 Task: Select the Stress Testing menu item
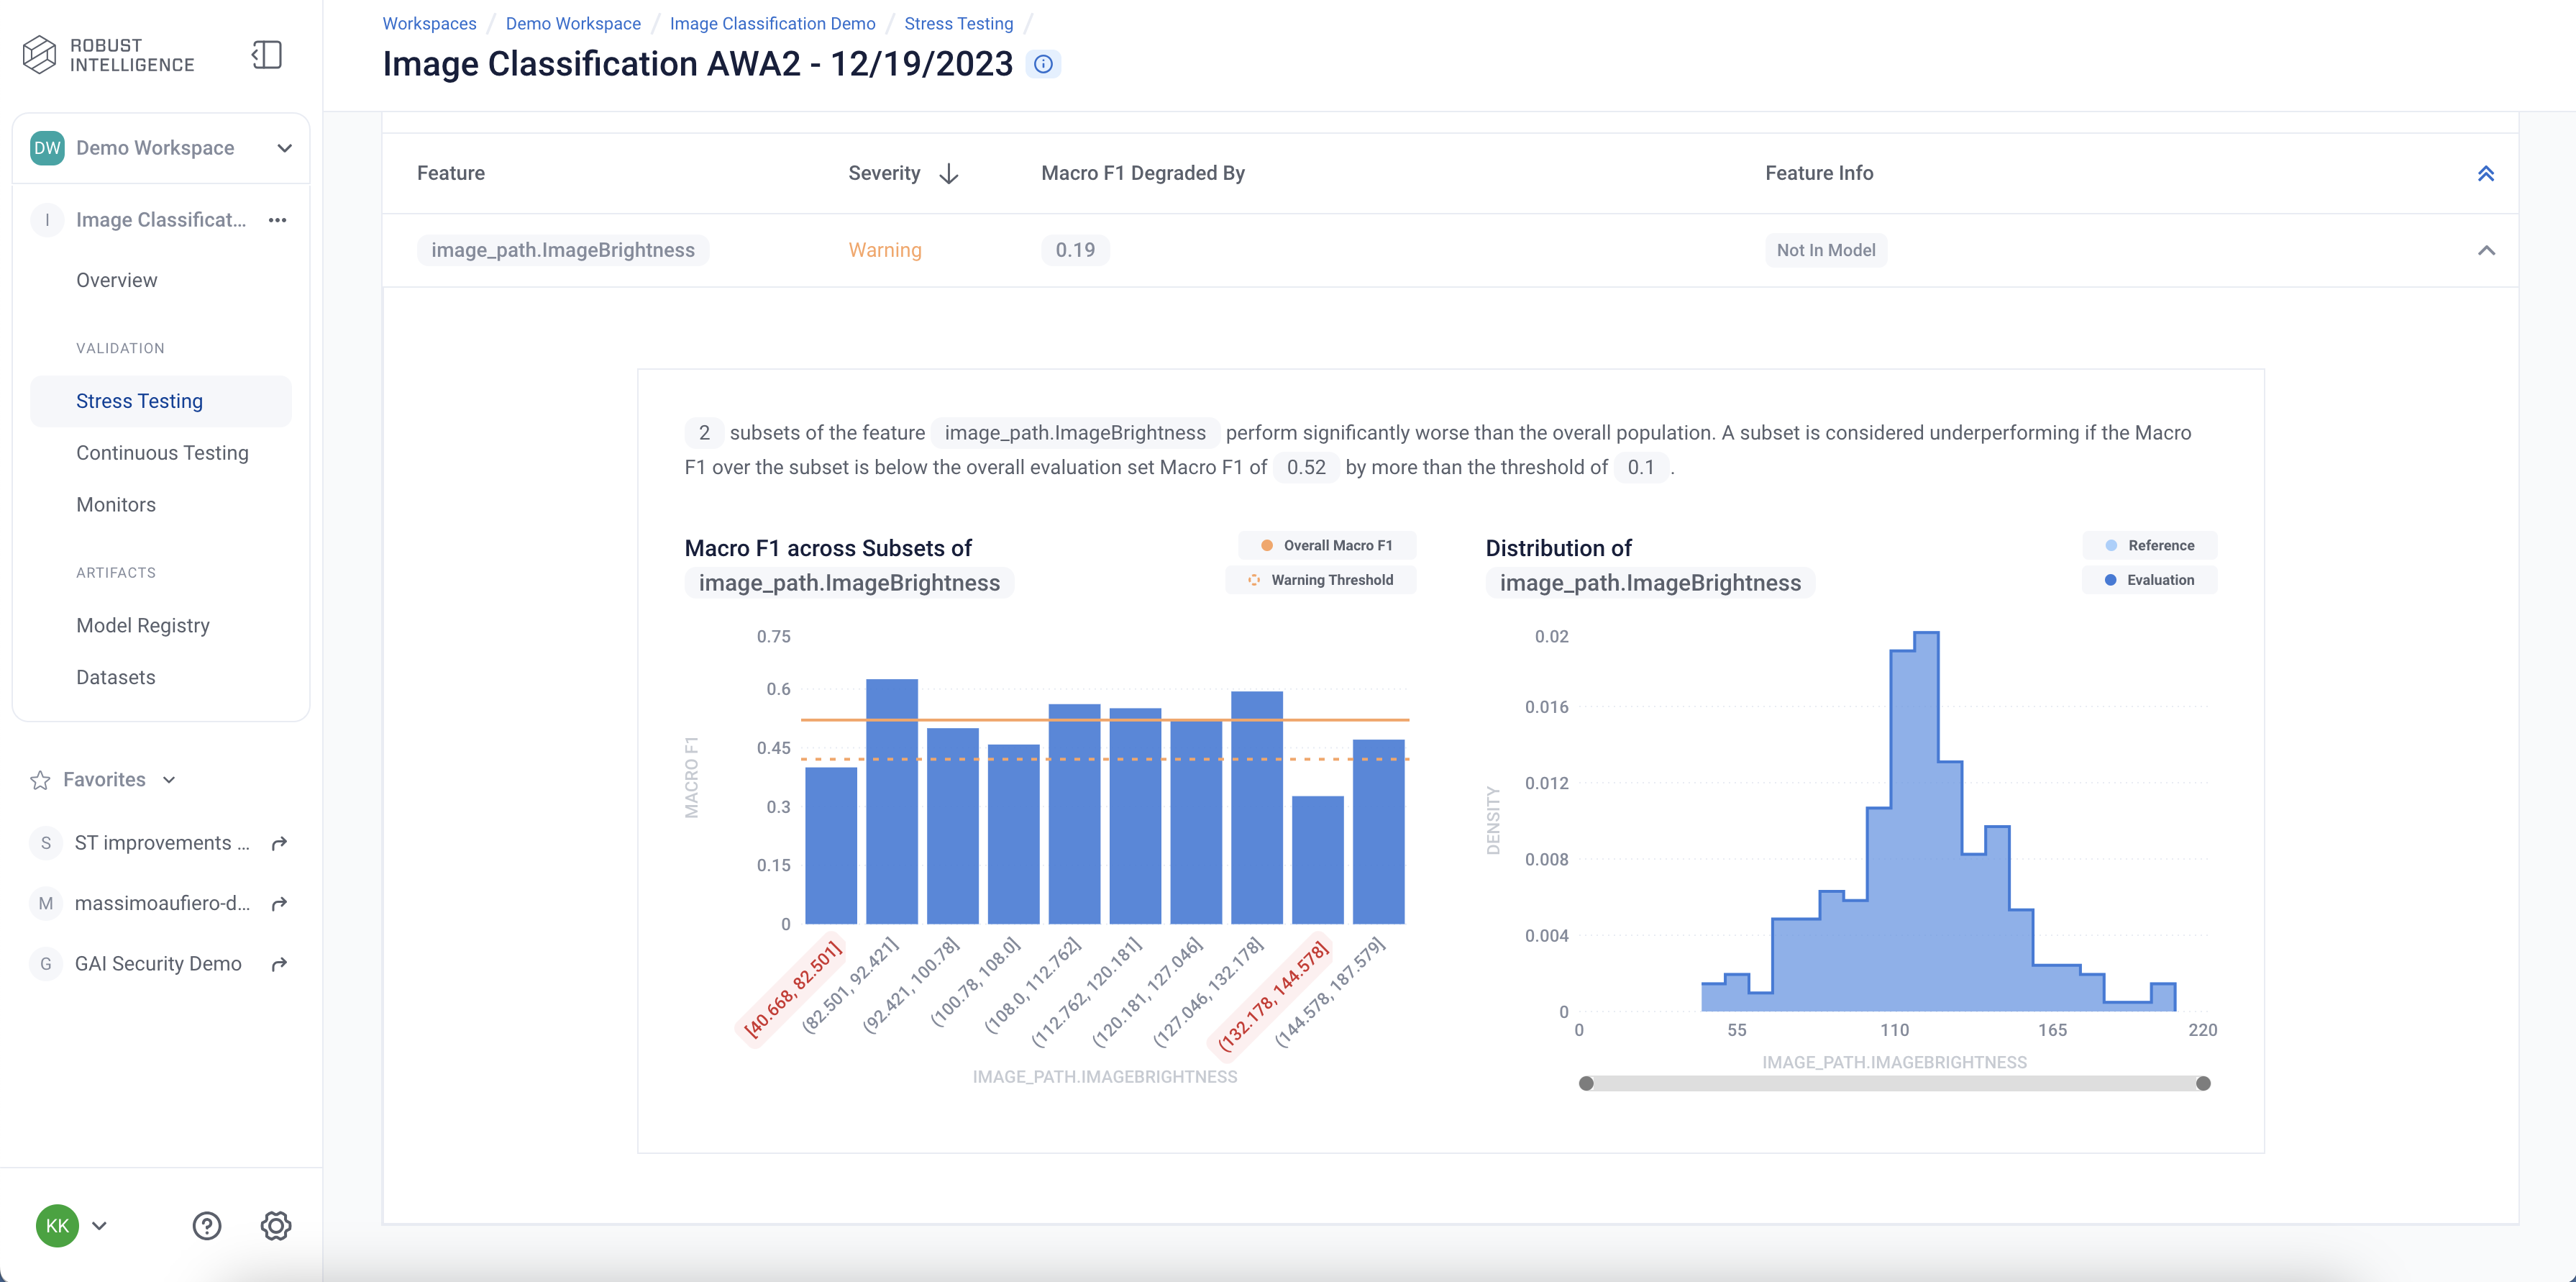tap(138, 399)
